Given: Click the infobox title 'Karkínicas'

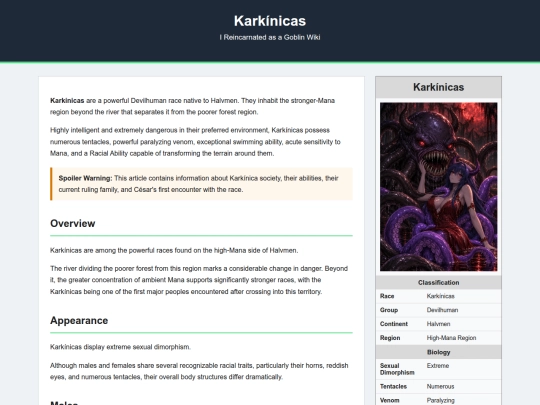Looking at the screenshot, I should pyautogui.click(x=438, y=87).
